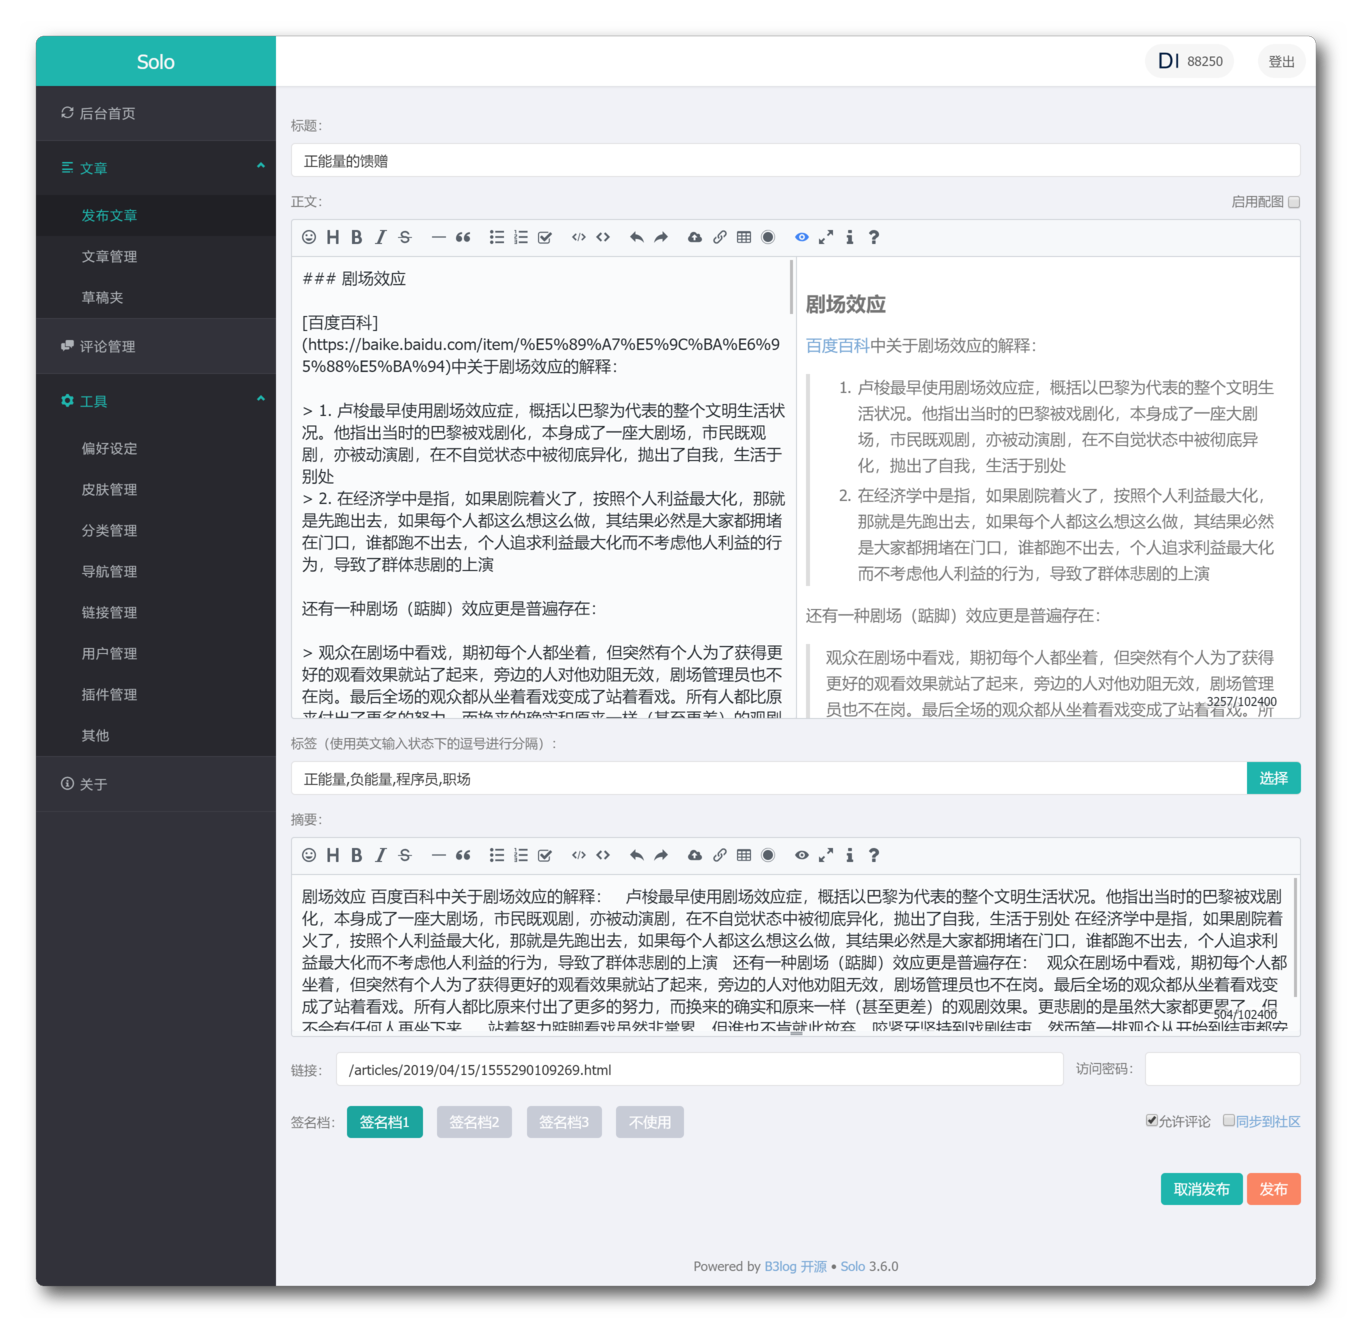Show info in content editor toolbar
Image resolution: width=1352 pixels, height=1322 pixels.
(x=850, y=237)
